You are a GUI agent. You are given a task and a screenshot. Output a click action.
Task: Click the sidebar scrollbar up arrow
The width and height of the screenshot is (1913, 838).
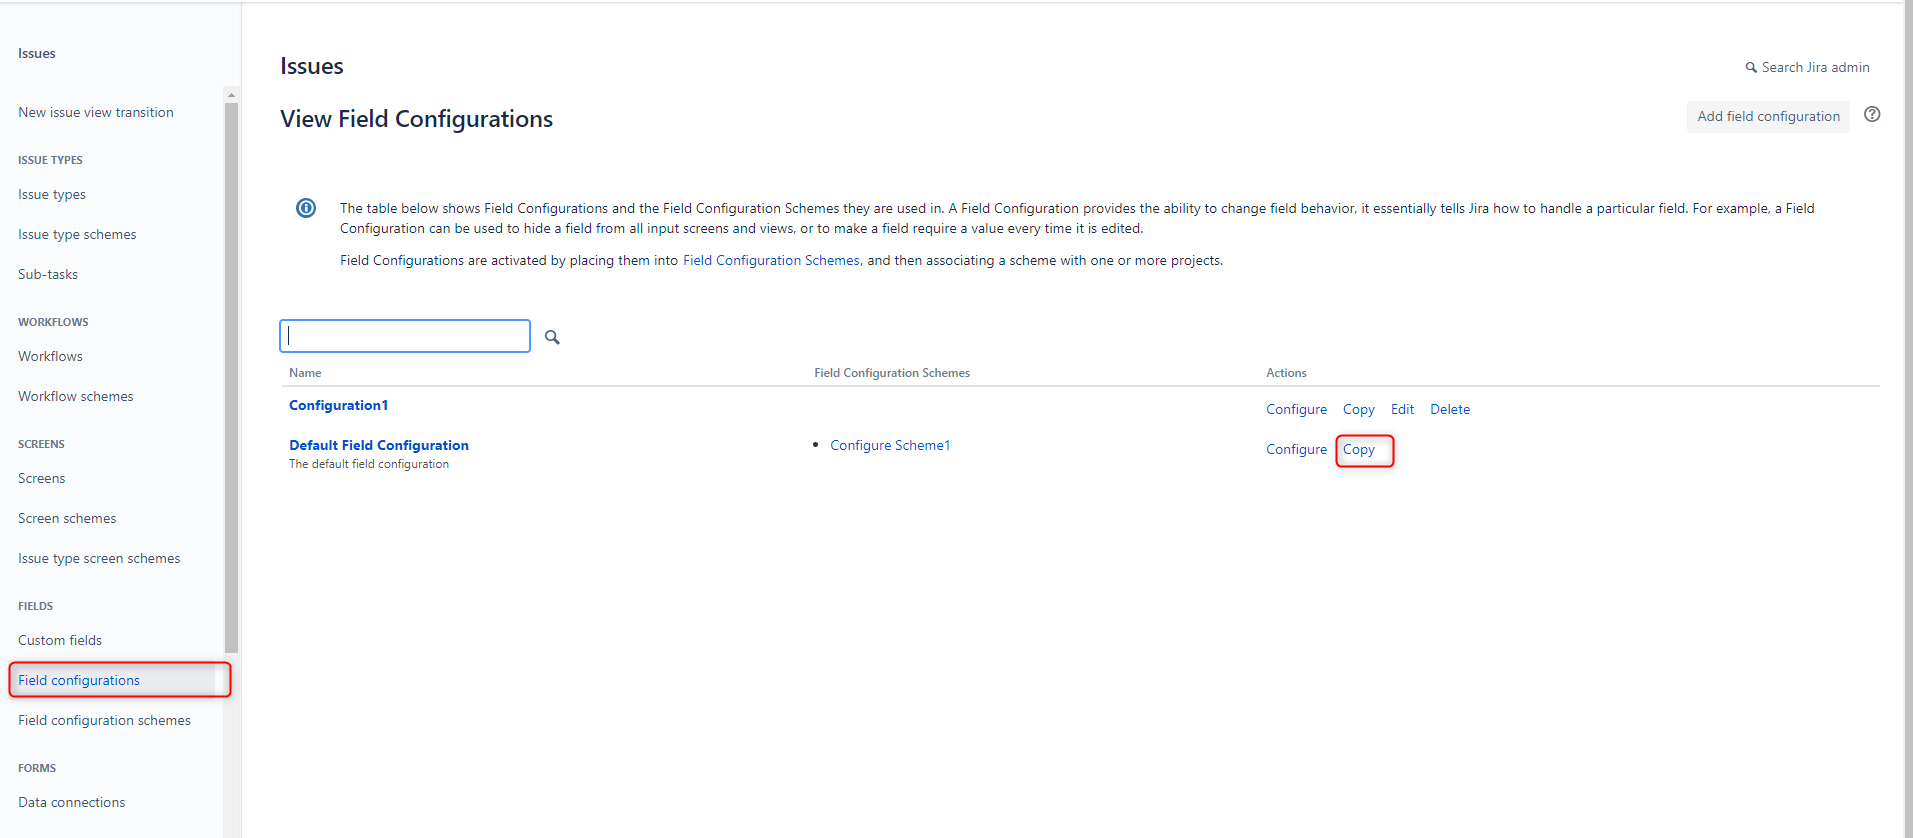(232, 96)
